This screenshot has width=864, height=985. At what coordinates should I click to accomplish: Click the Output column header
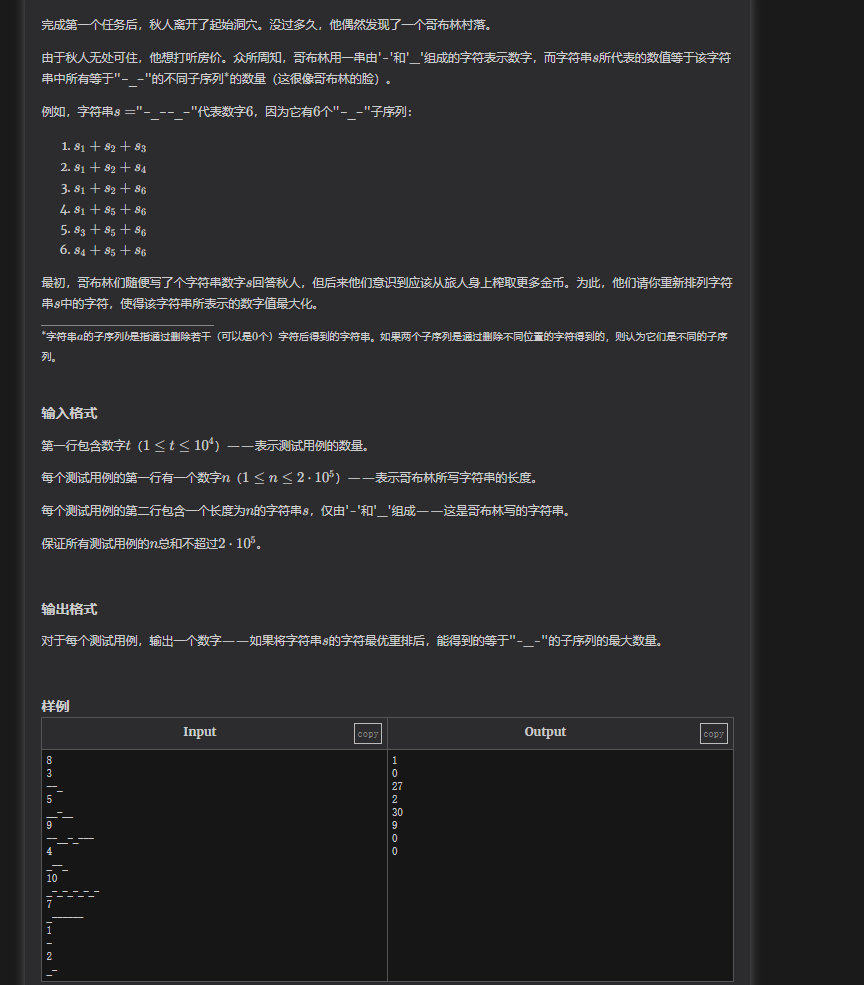click(545, 732)
